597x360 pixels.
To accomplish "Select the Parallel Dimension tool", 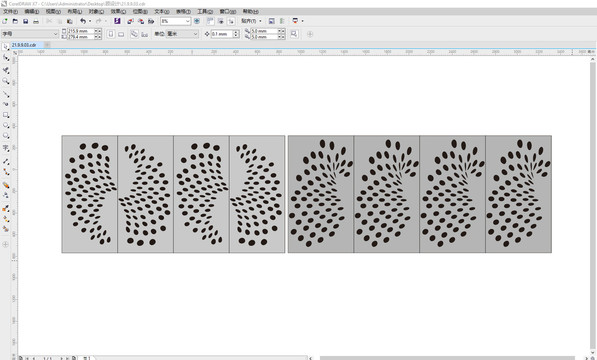I will point(6,161).
